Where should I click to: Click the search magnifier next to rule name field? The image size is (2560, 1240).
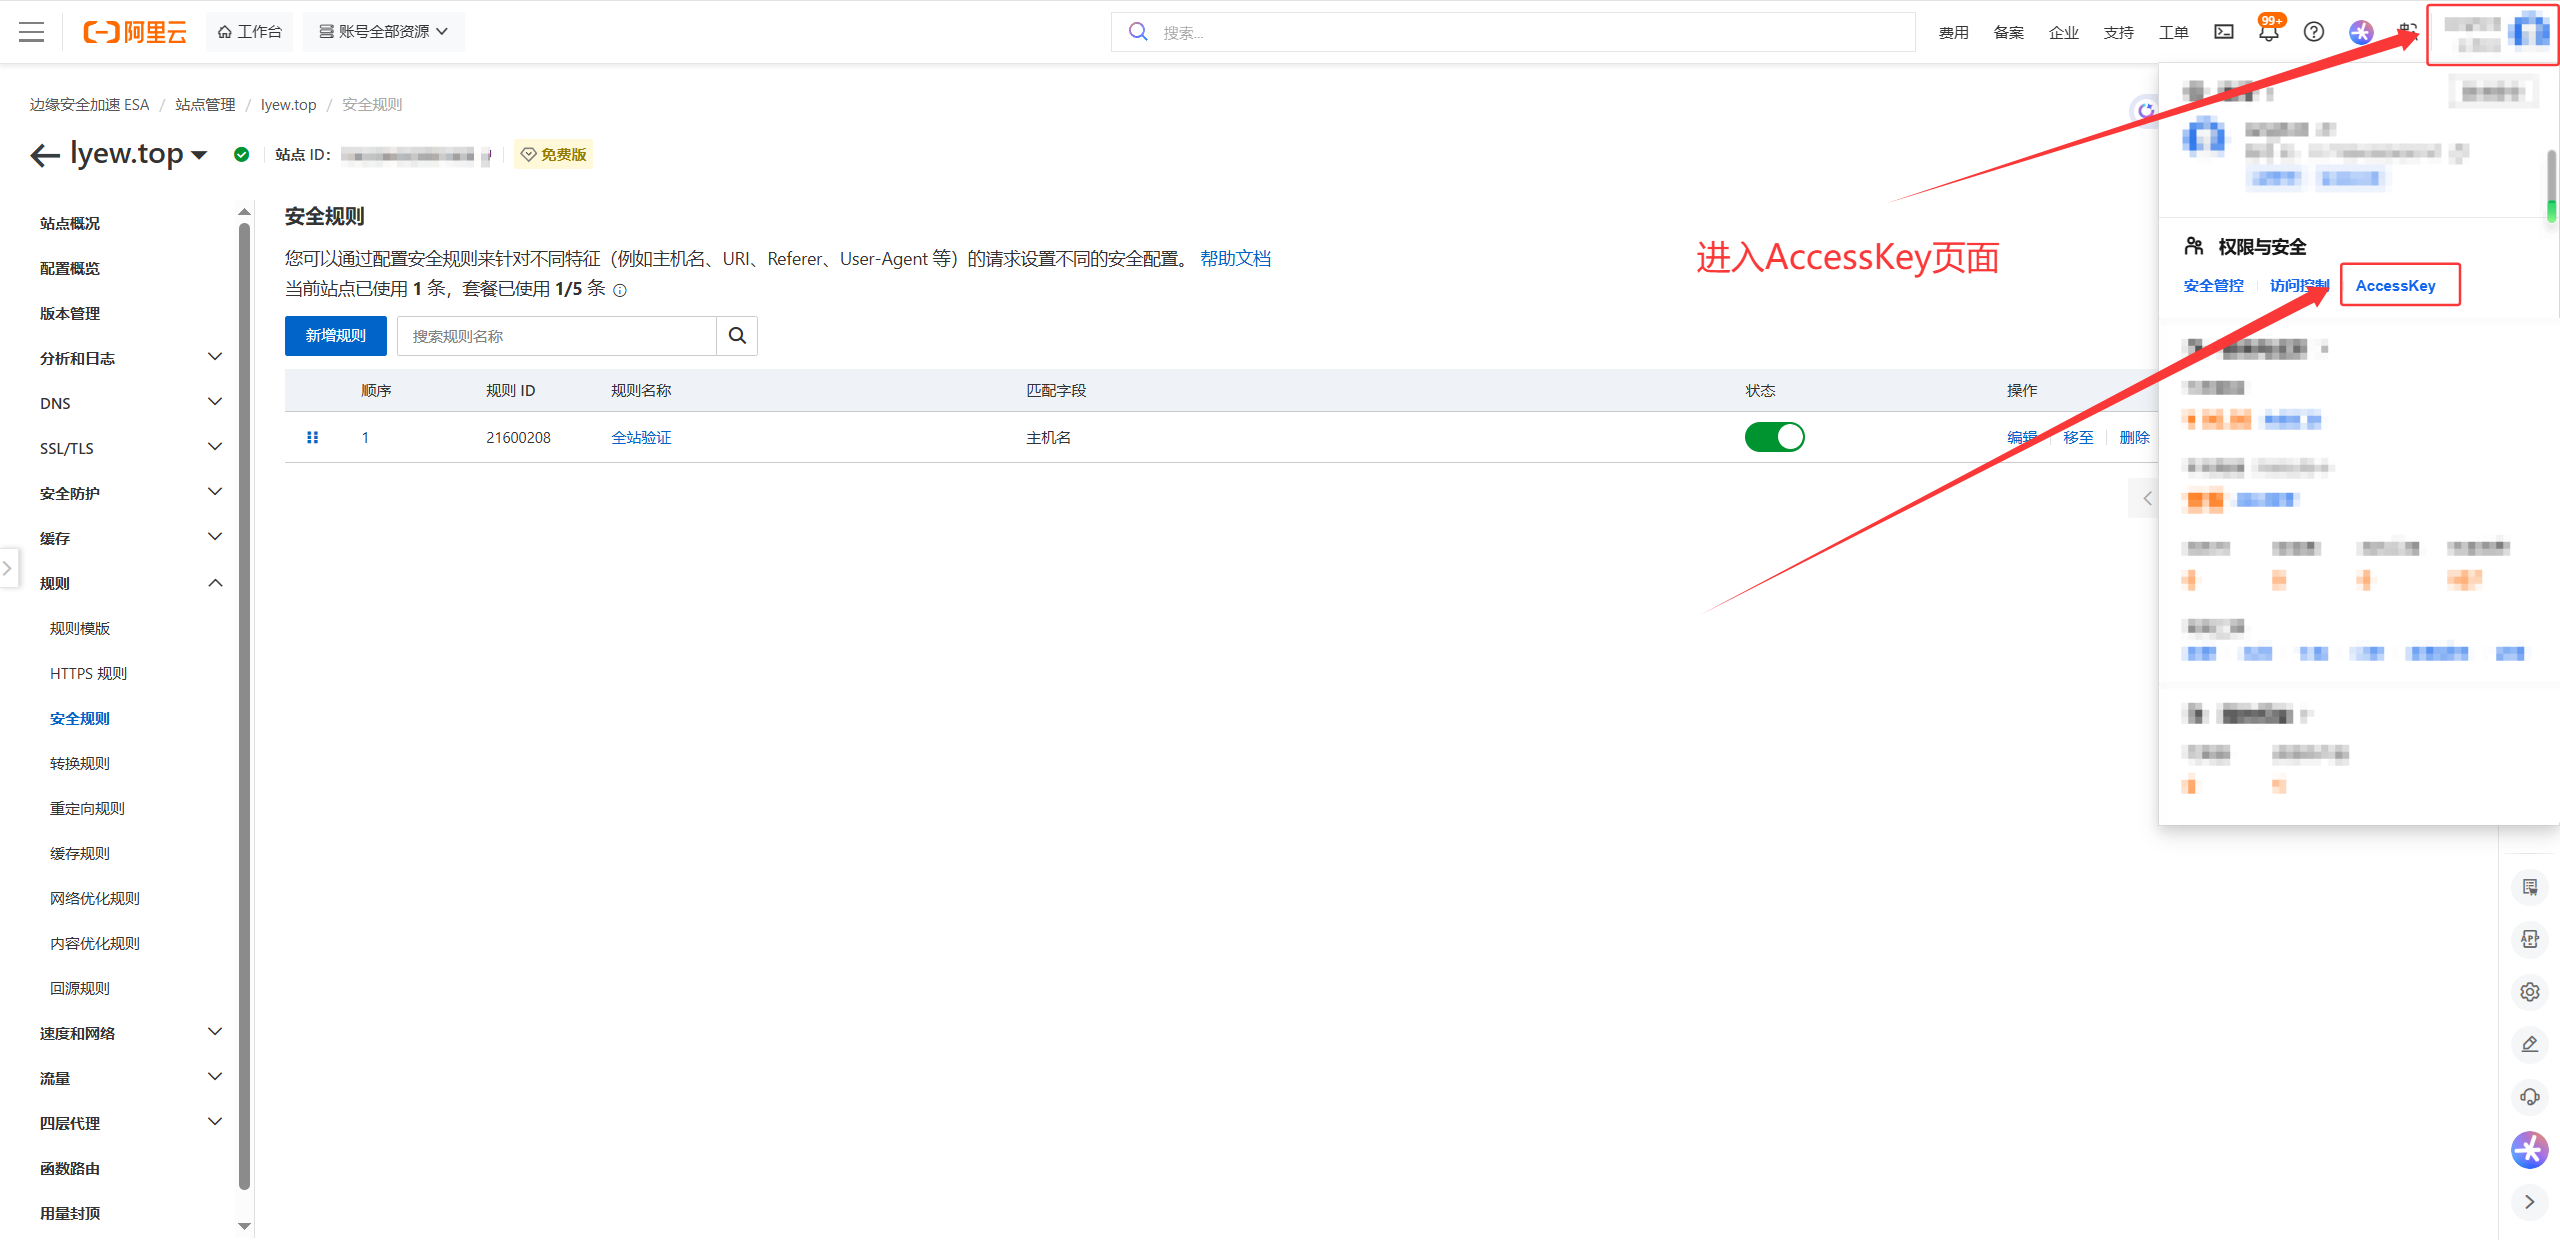click(x=737, y=336)
